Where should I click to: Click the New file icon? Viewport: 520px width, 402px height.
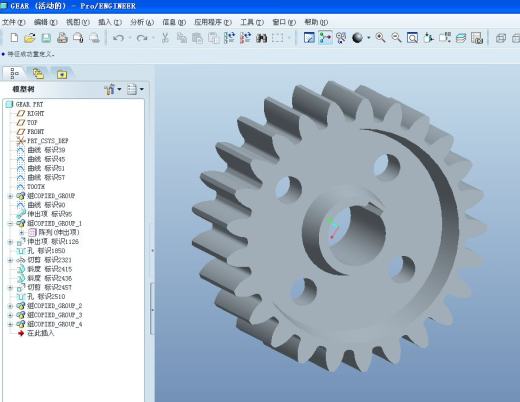point(14,38)
